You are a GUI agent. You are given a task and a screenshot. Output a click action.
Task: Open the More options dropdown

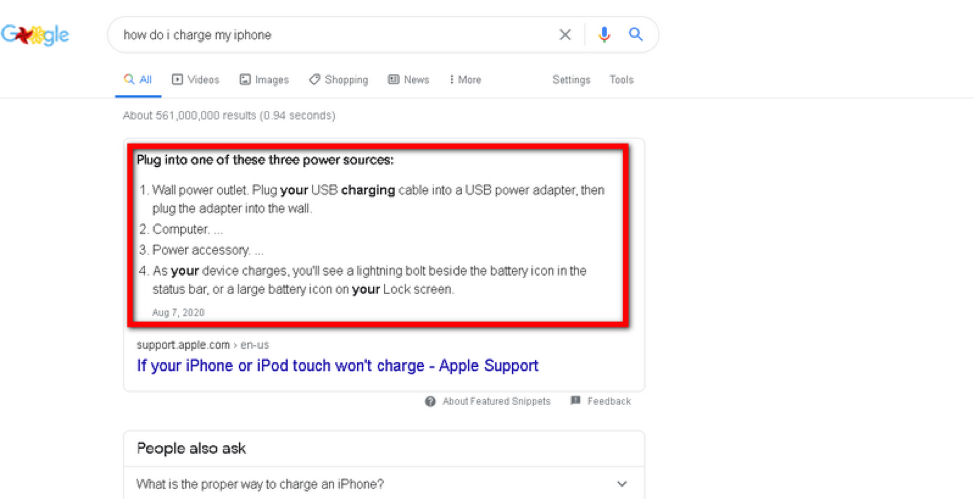tap(465, 80)
